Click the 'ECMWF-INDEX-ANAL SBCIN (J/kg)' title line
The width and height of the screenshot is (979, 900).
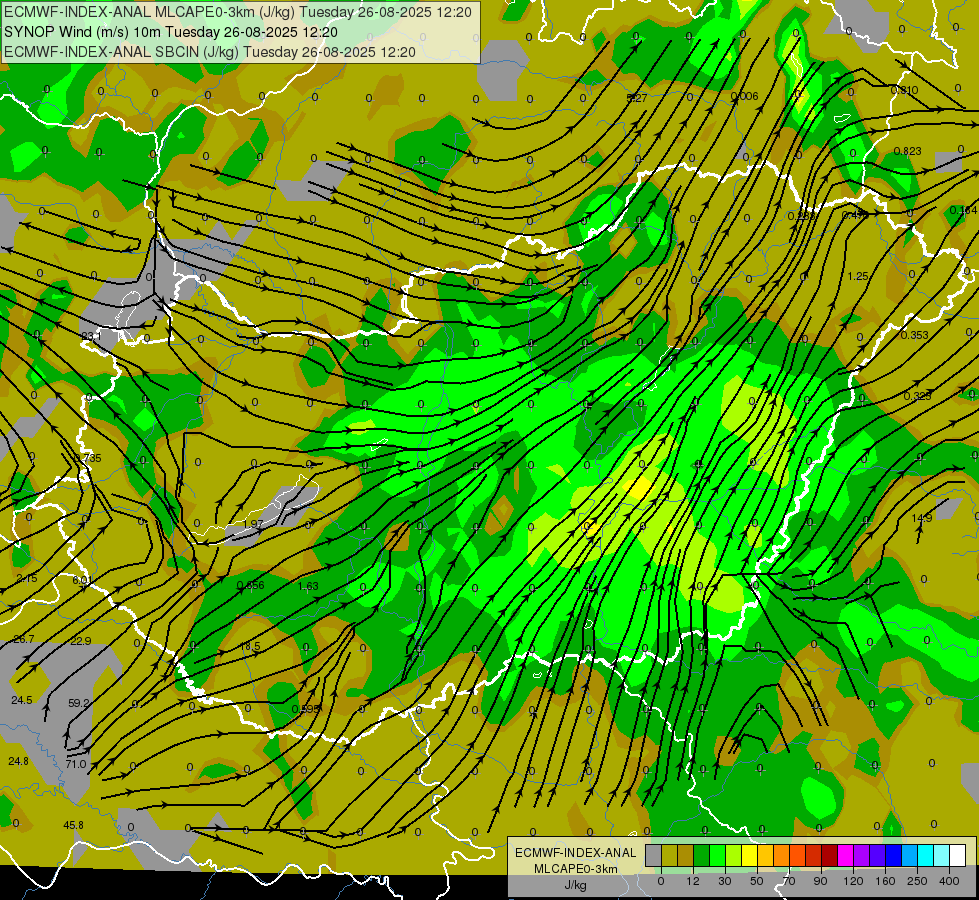(122, 52)
